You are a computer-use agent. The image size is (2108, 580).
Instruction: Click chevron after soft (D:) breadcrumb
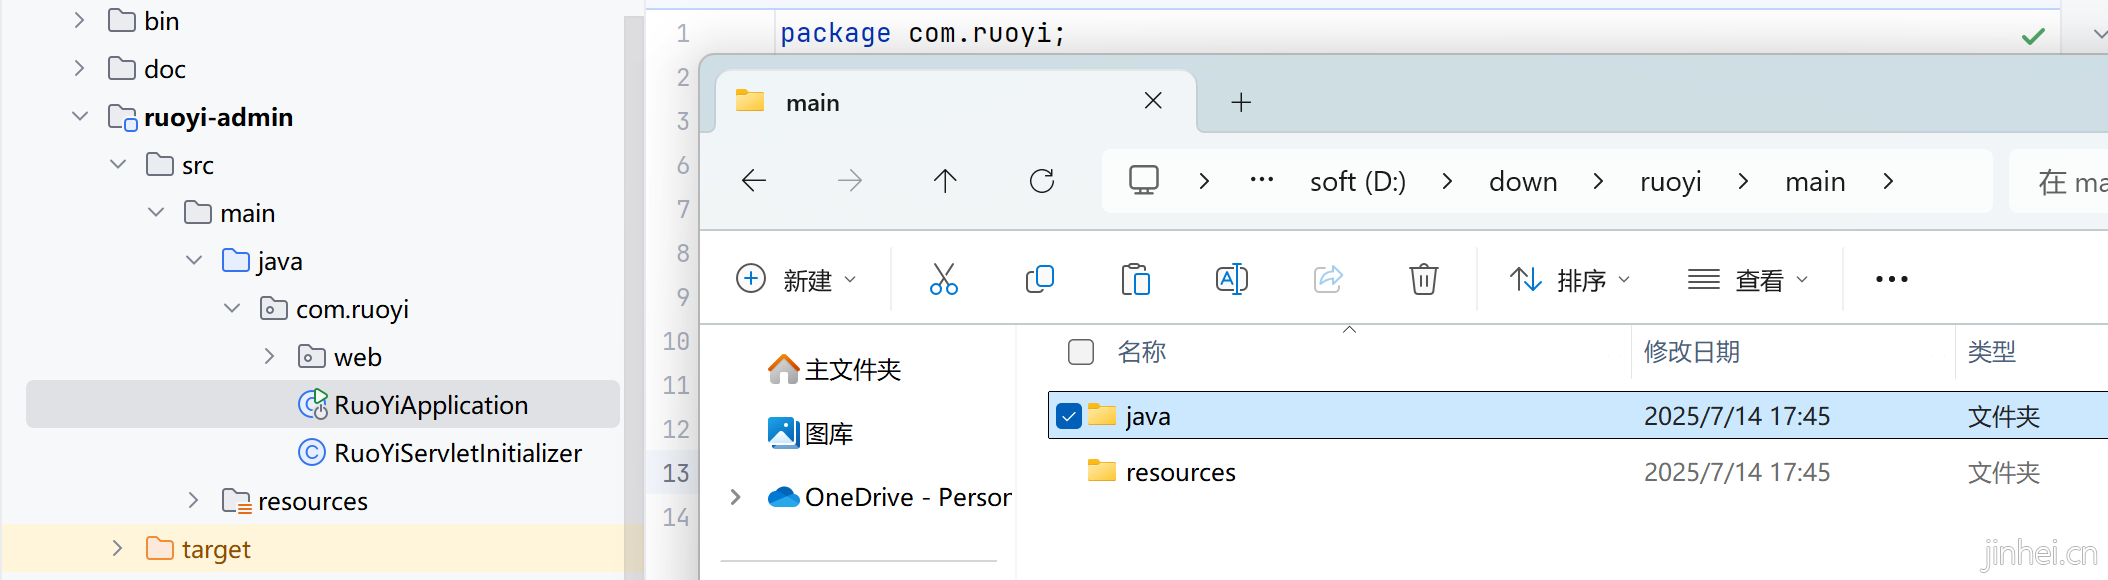(x=1447, y=181)
